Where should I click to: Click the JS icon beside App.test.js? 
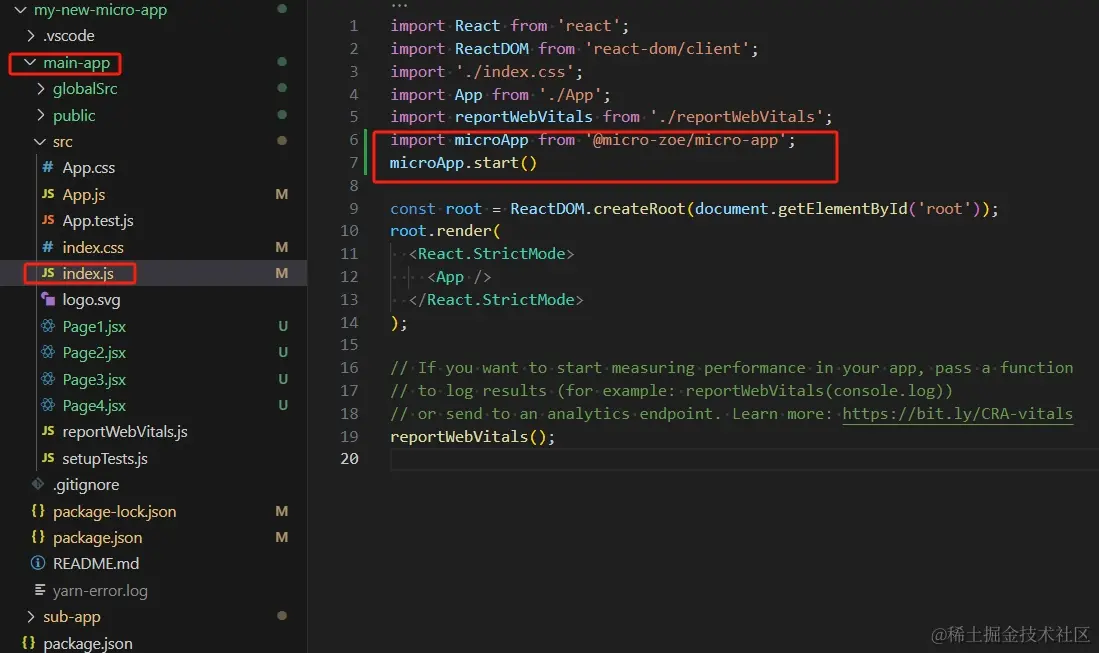pyautogui.click(x=48, y=220)
